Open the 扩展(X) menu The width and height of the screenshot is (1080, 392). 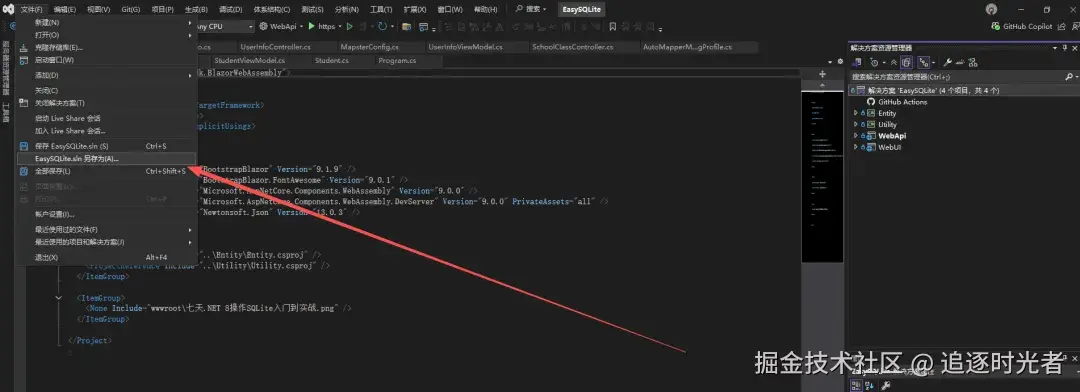point(415,10)
